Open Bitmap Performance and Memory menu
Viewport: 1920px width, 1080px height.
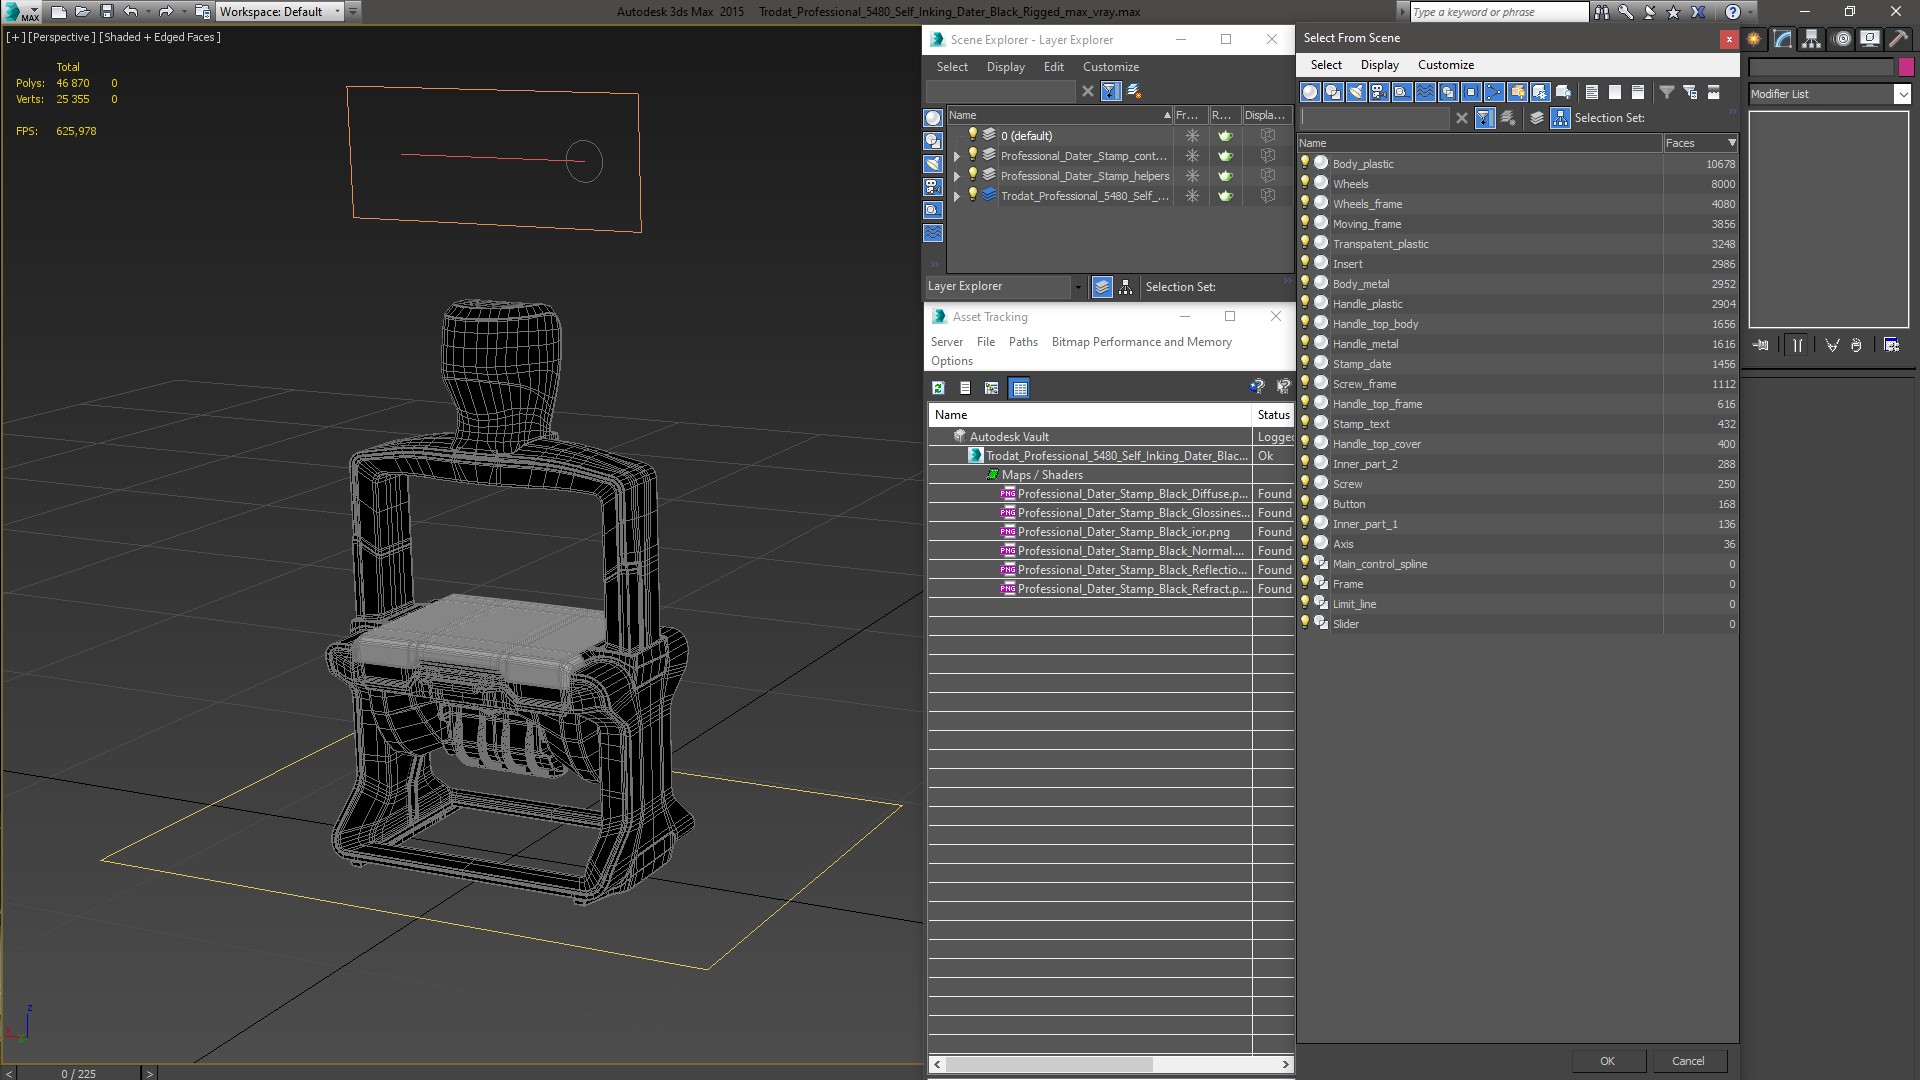[x=1142, y=342]
